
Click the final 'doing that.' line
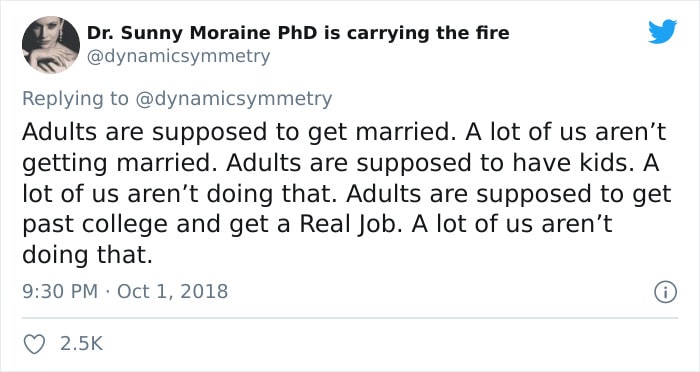88,255
